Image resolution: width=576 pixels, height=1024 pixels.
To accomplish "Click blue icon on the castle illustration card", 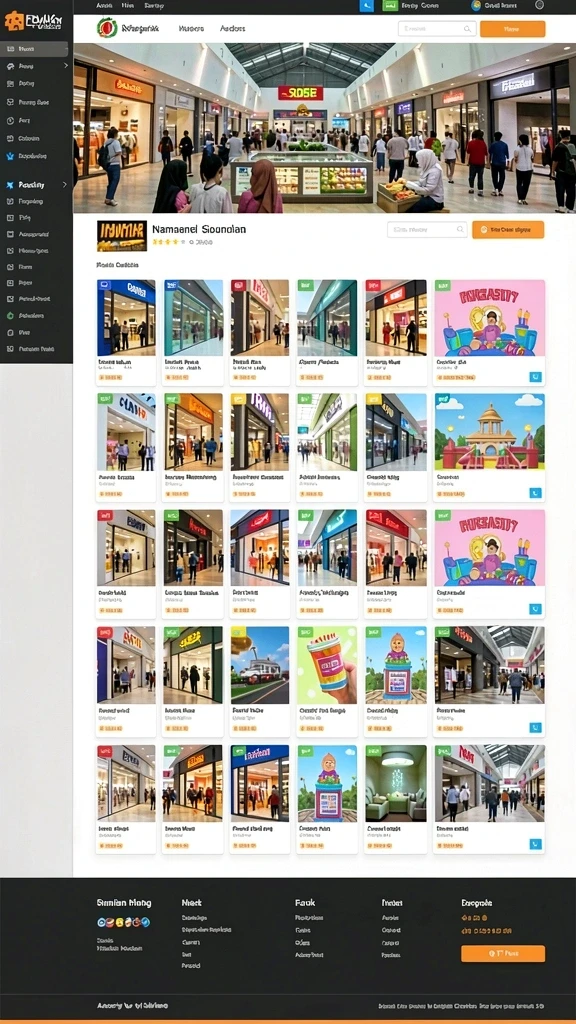I will pyautogui.click(x=536, y=493).
